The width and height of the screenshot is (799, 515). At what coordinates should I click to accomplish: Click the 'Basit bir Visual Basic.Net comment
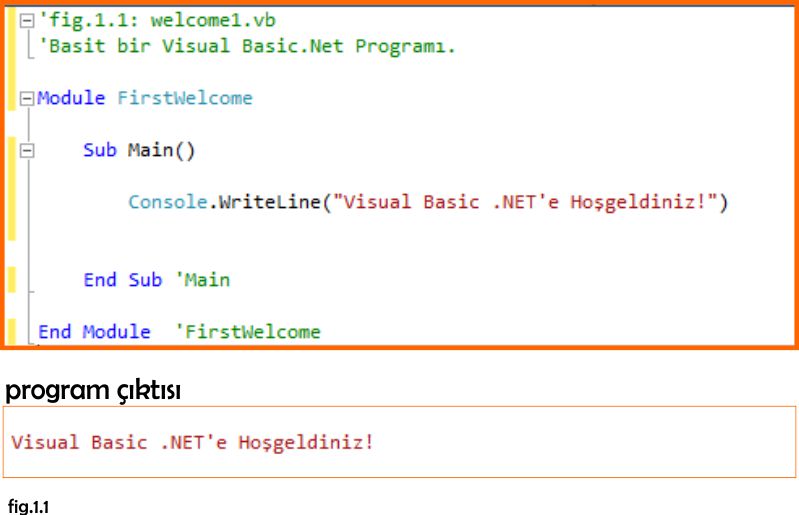point(247,46)
